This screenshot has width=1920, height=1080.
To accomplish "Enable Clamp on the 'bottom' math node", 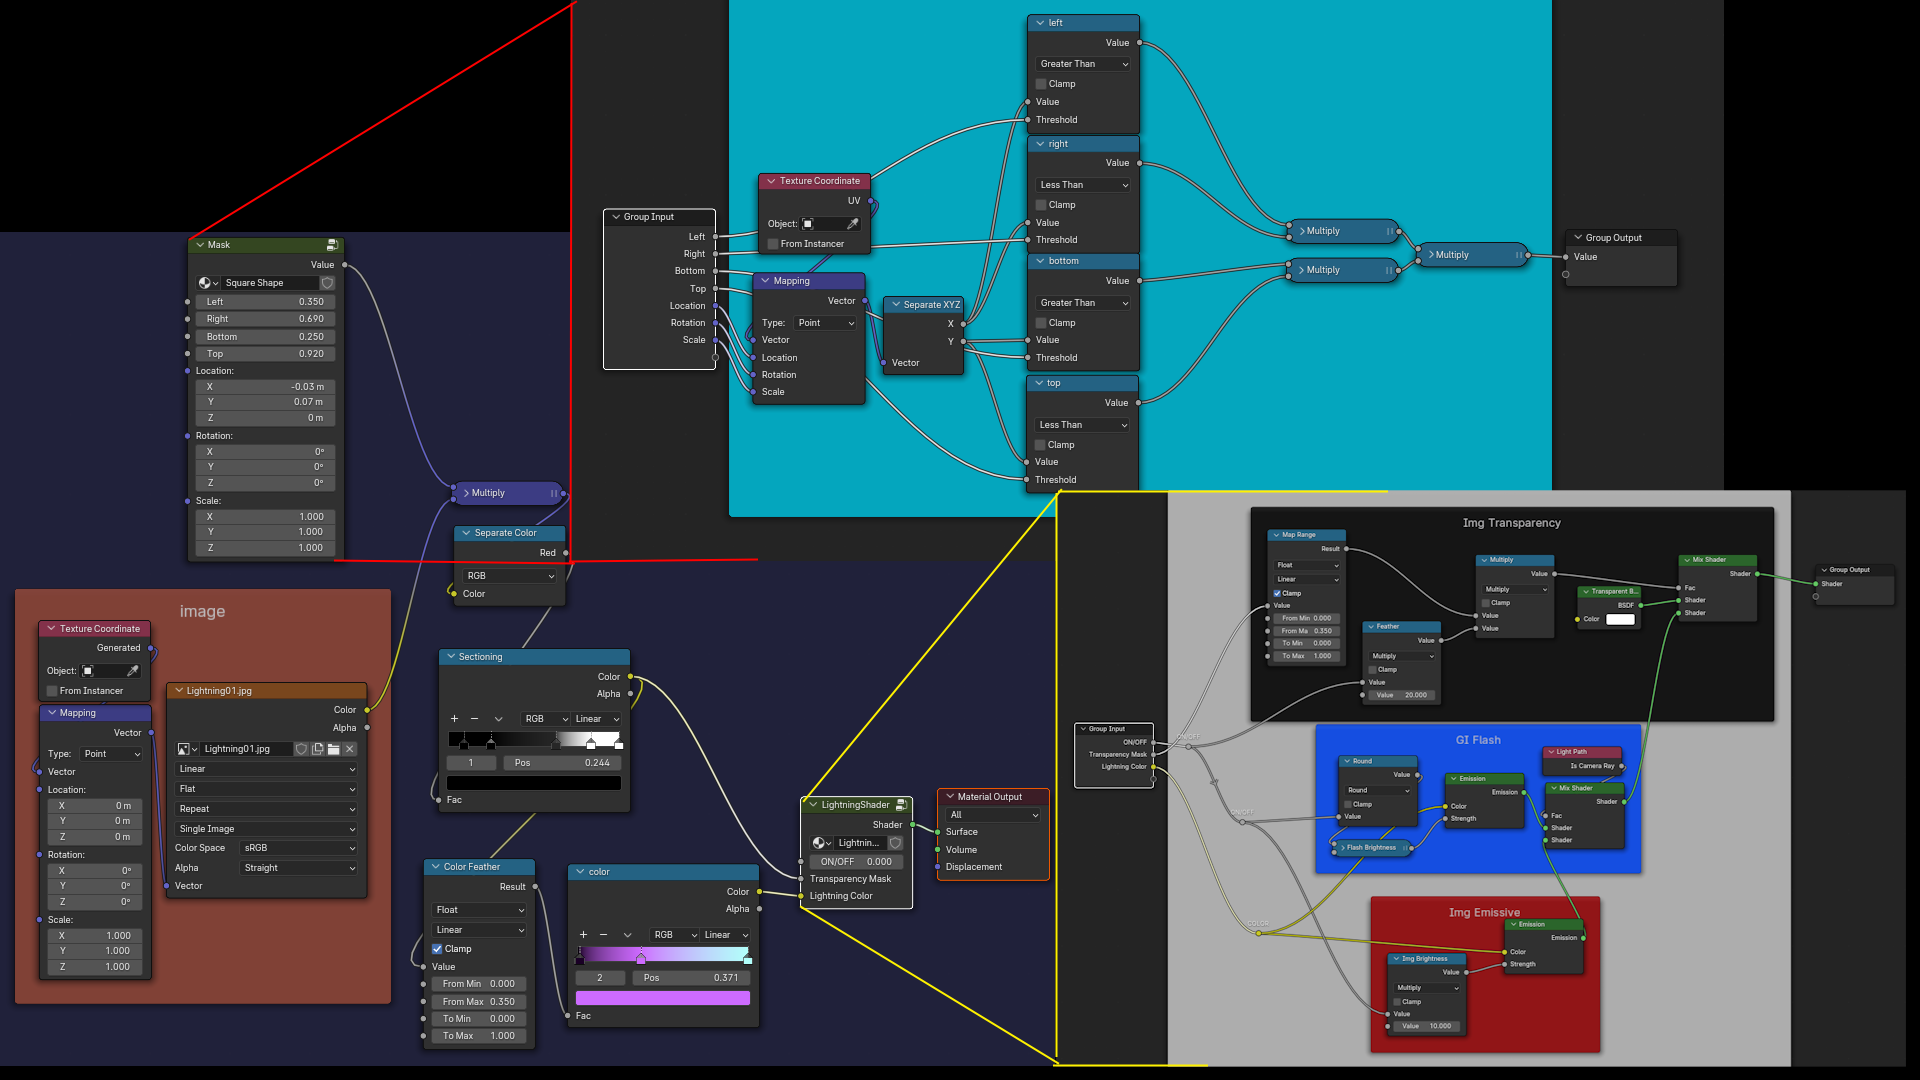I will 1041,323.
